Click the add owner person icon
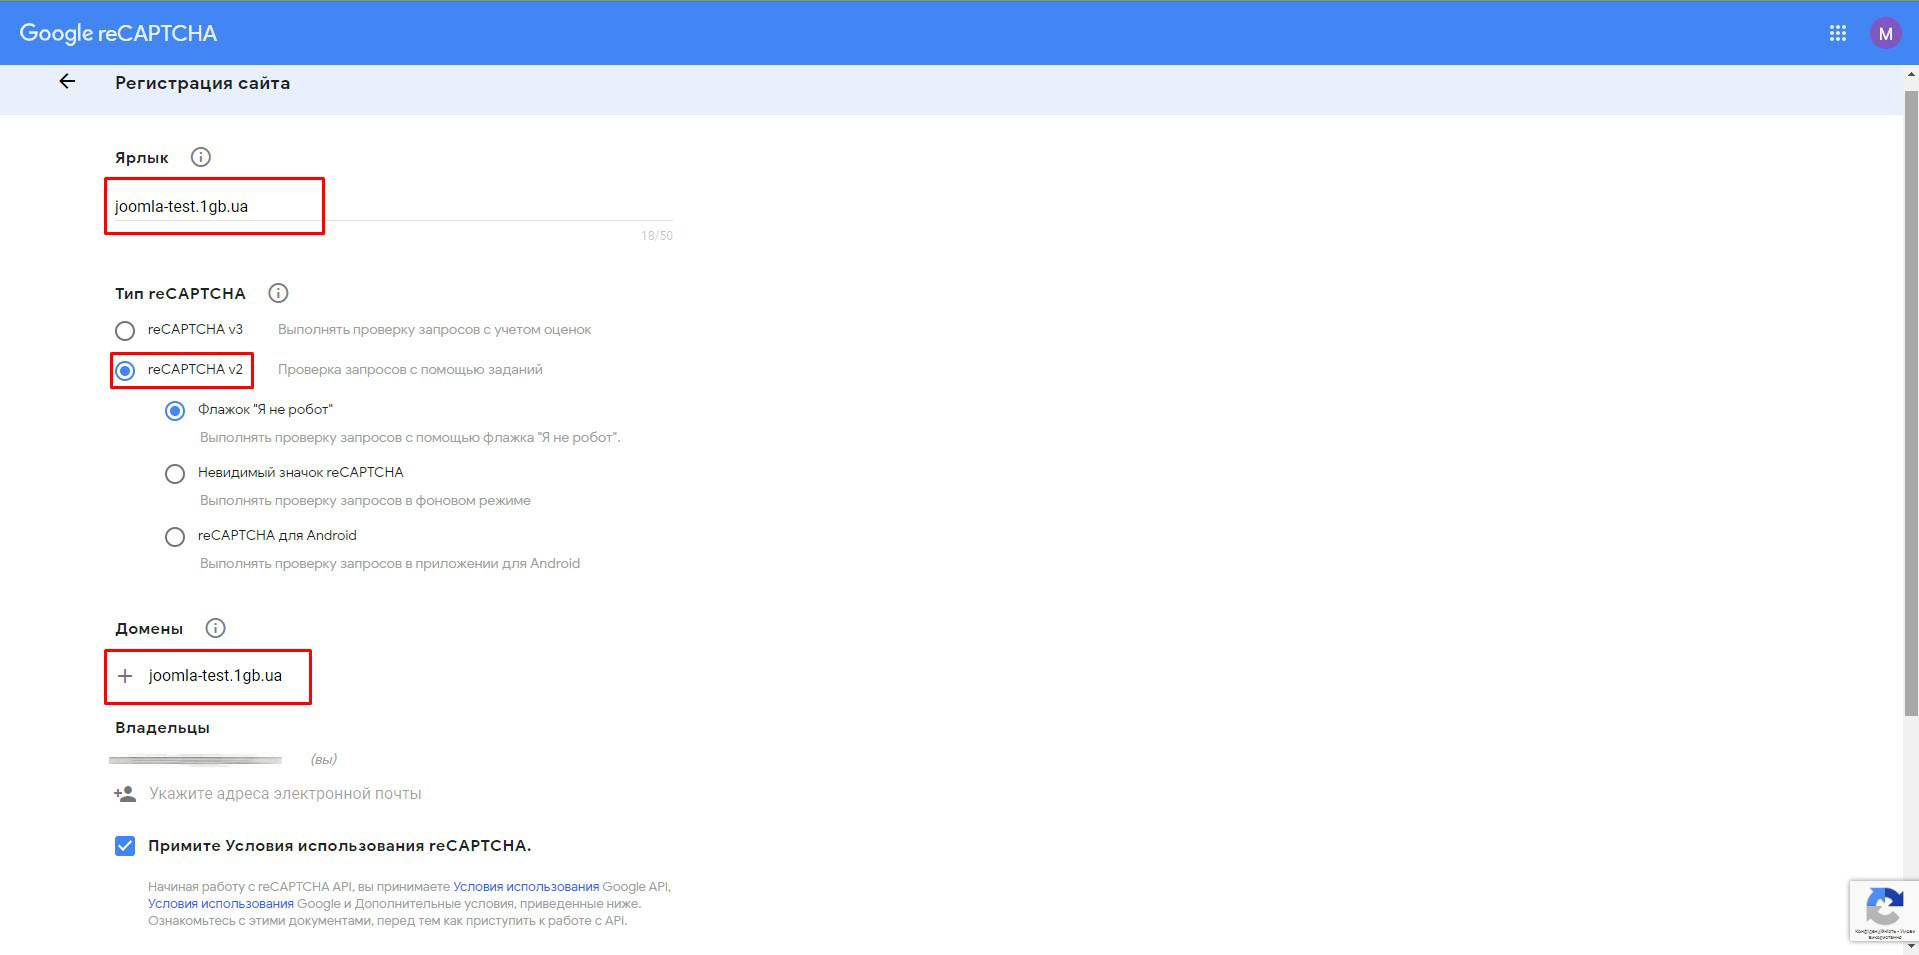Viewport: 1919px width, 955px height. 125,794
